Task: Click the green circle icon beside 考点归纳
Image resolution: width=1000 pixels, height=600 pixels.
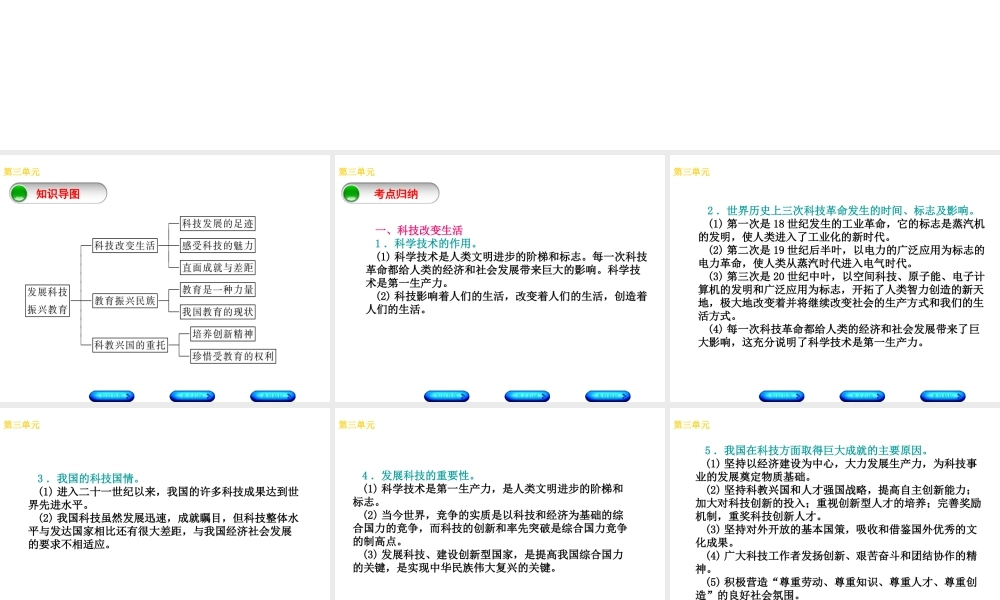Action: point(351,193)
